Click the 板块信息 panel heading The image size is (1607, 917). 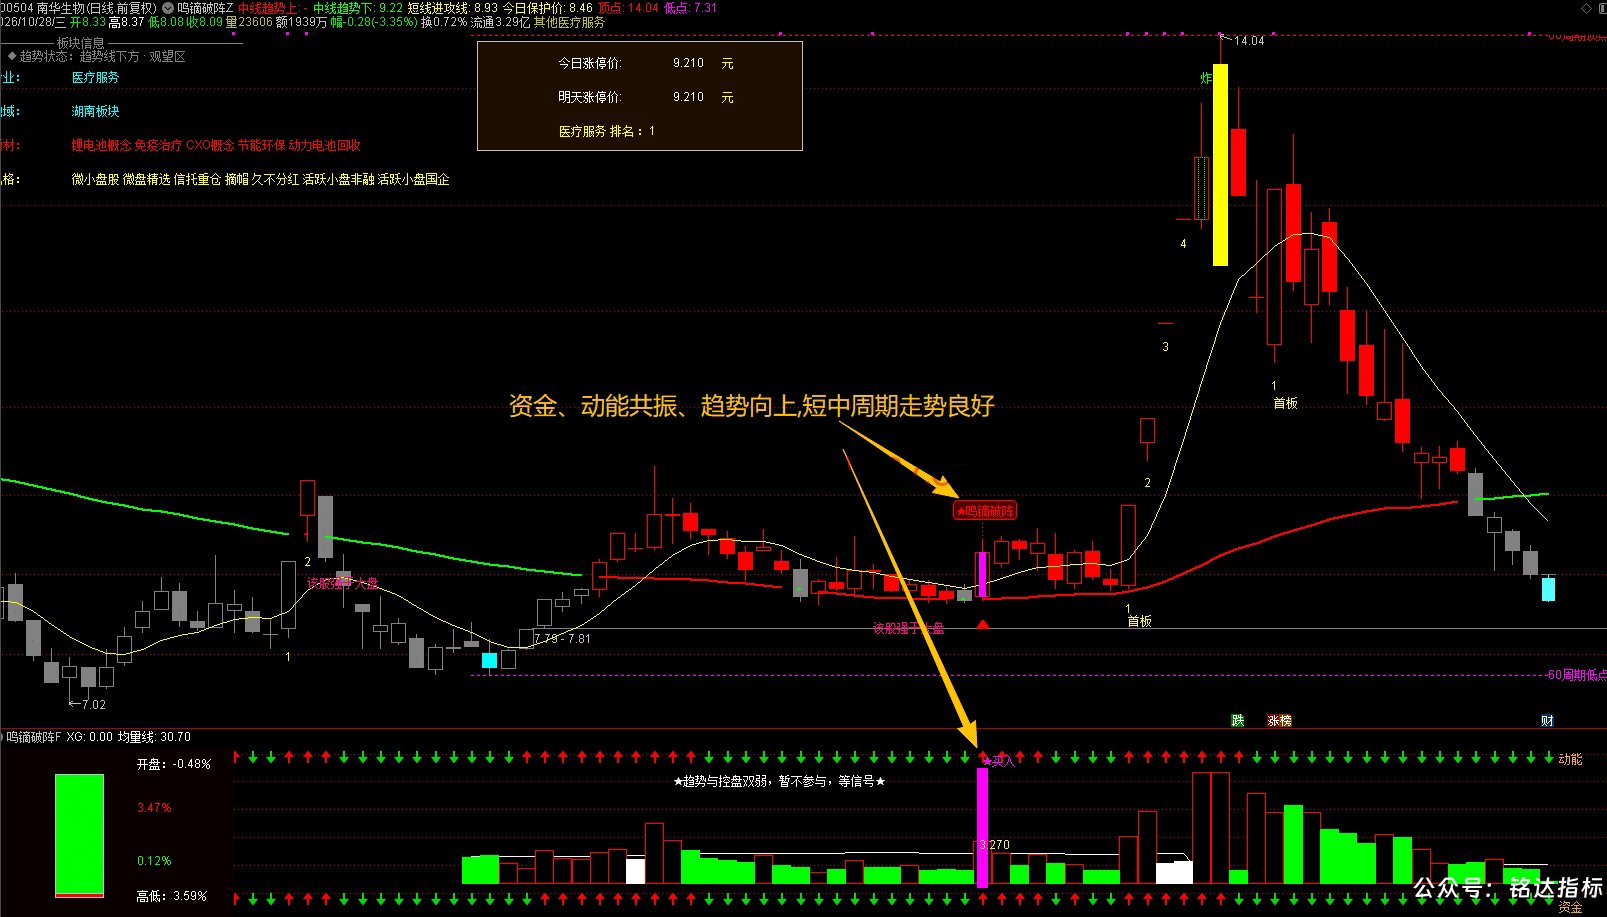tap(80, 43)
